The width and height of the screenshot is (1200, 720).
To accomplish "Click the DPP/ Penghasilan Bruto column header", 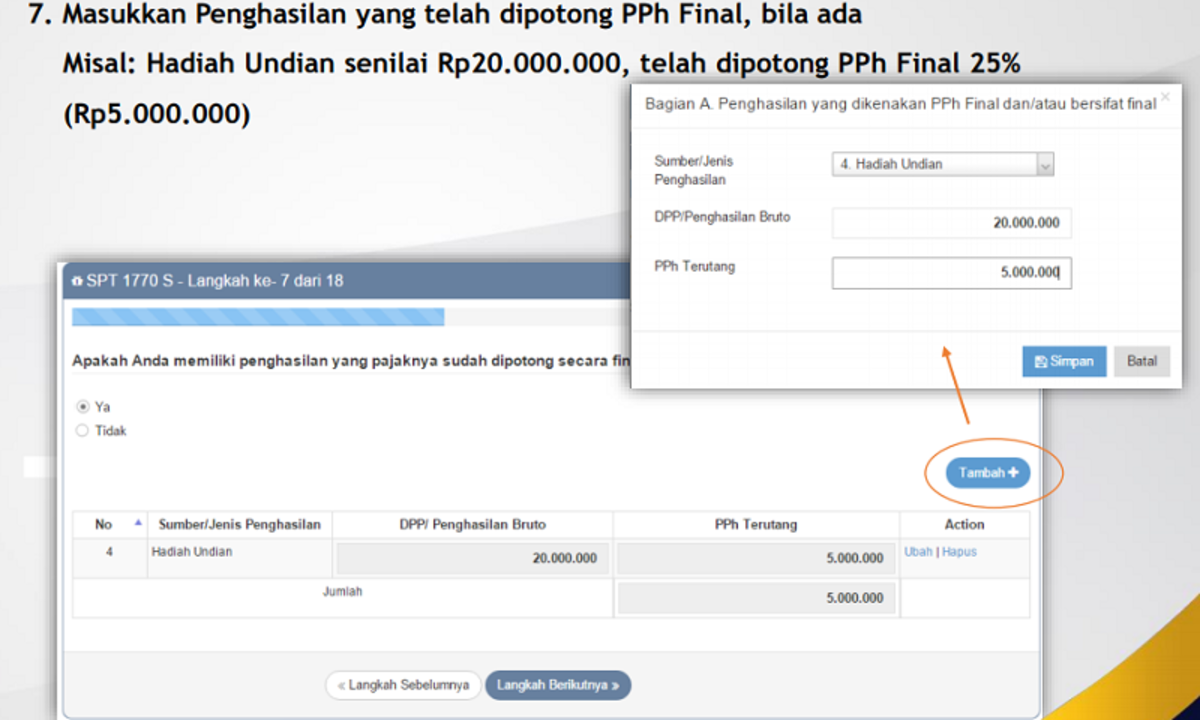I will click(472, 524).
